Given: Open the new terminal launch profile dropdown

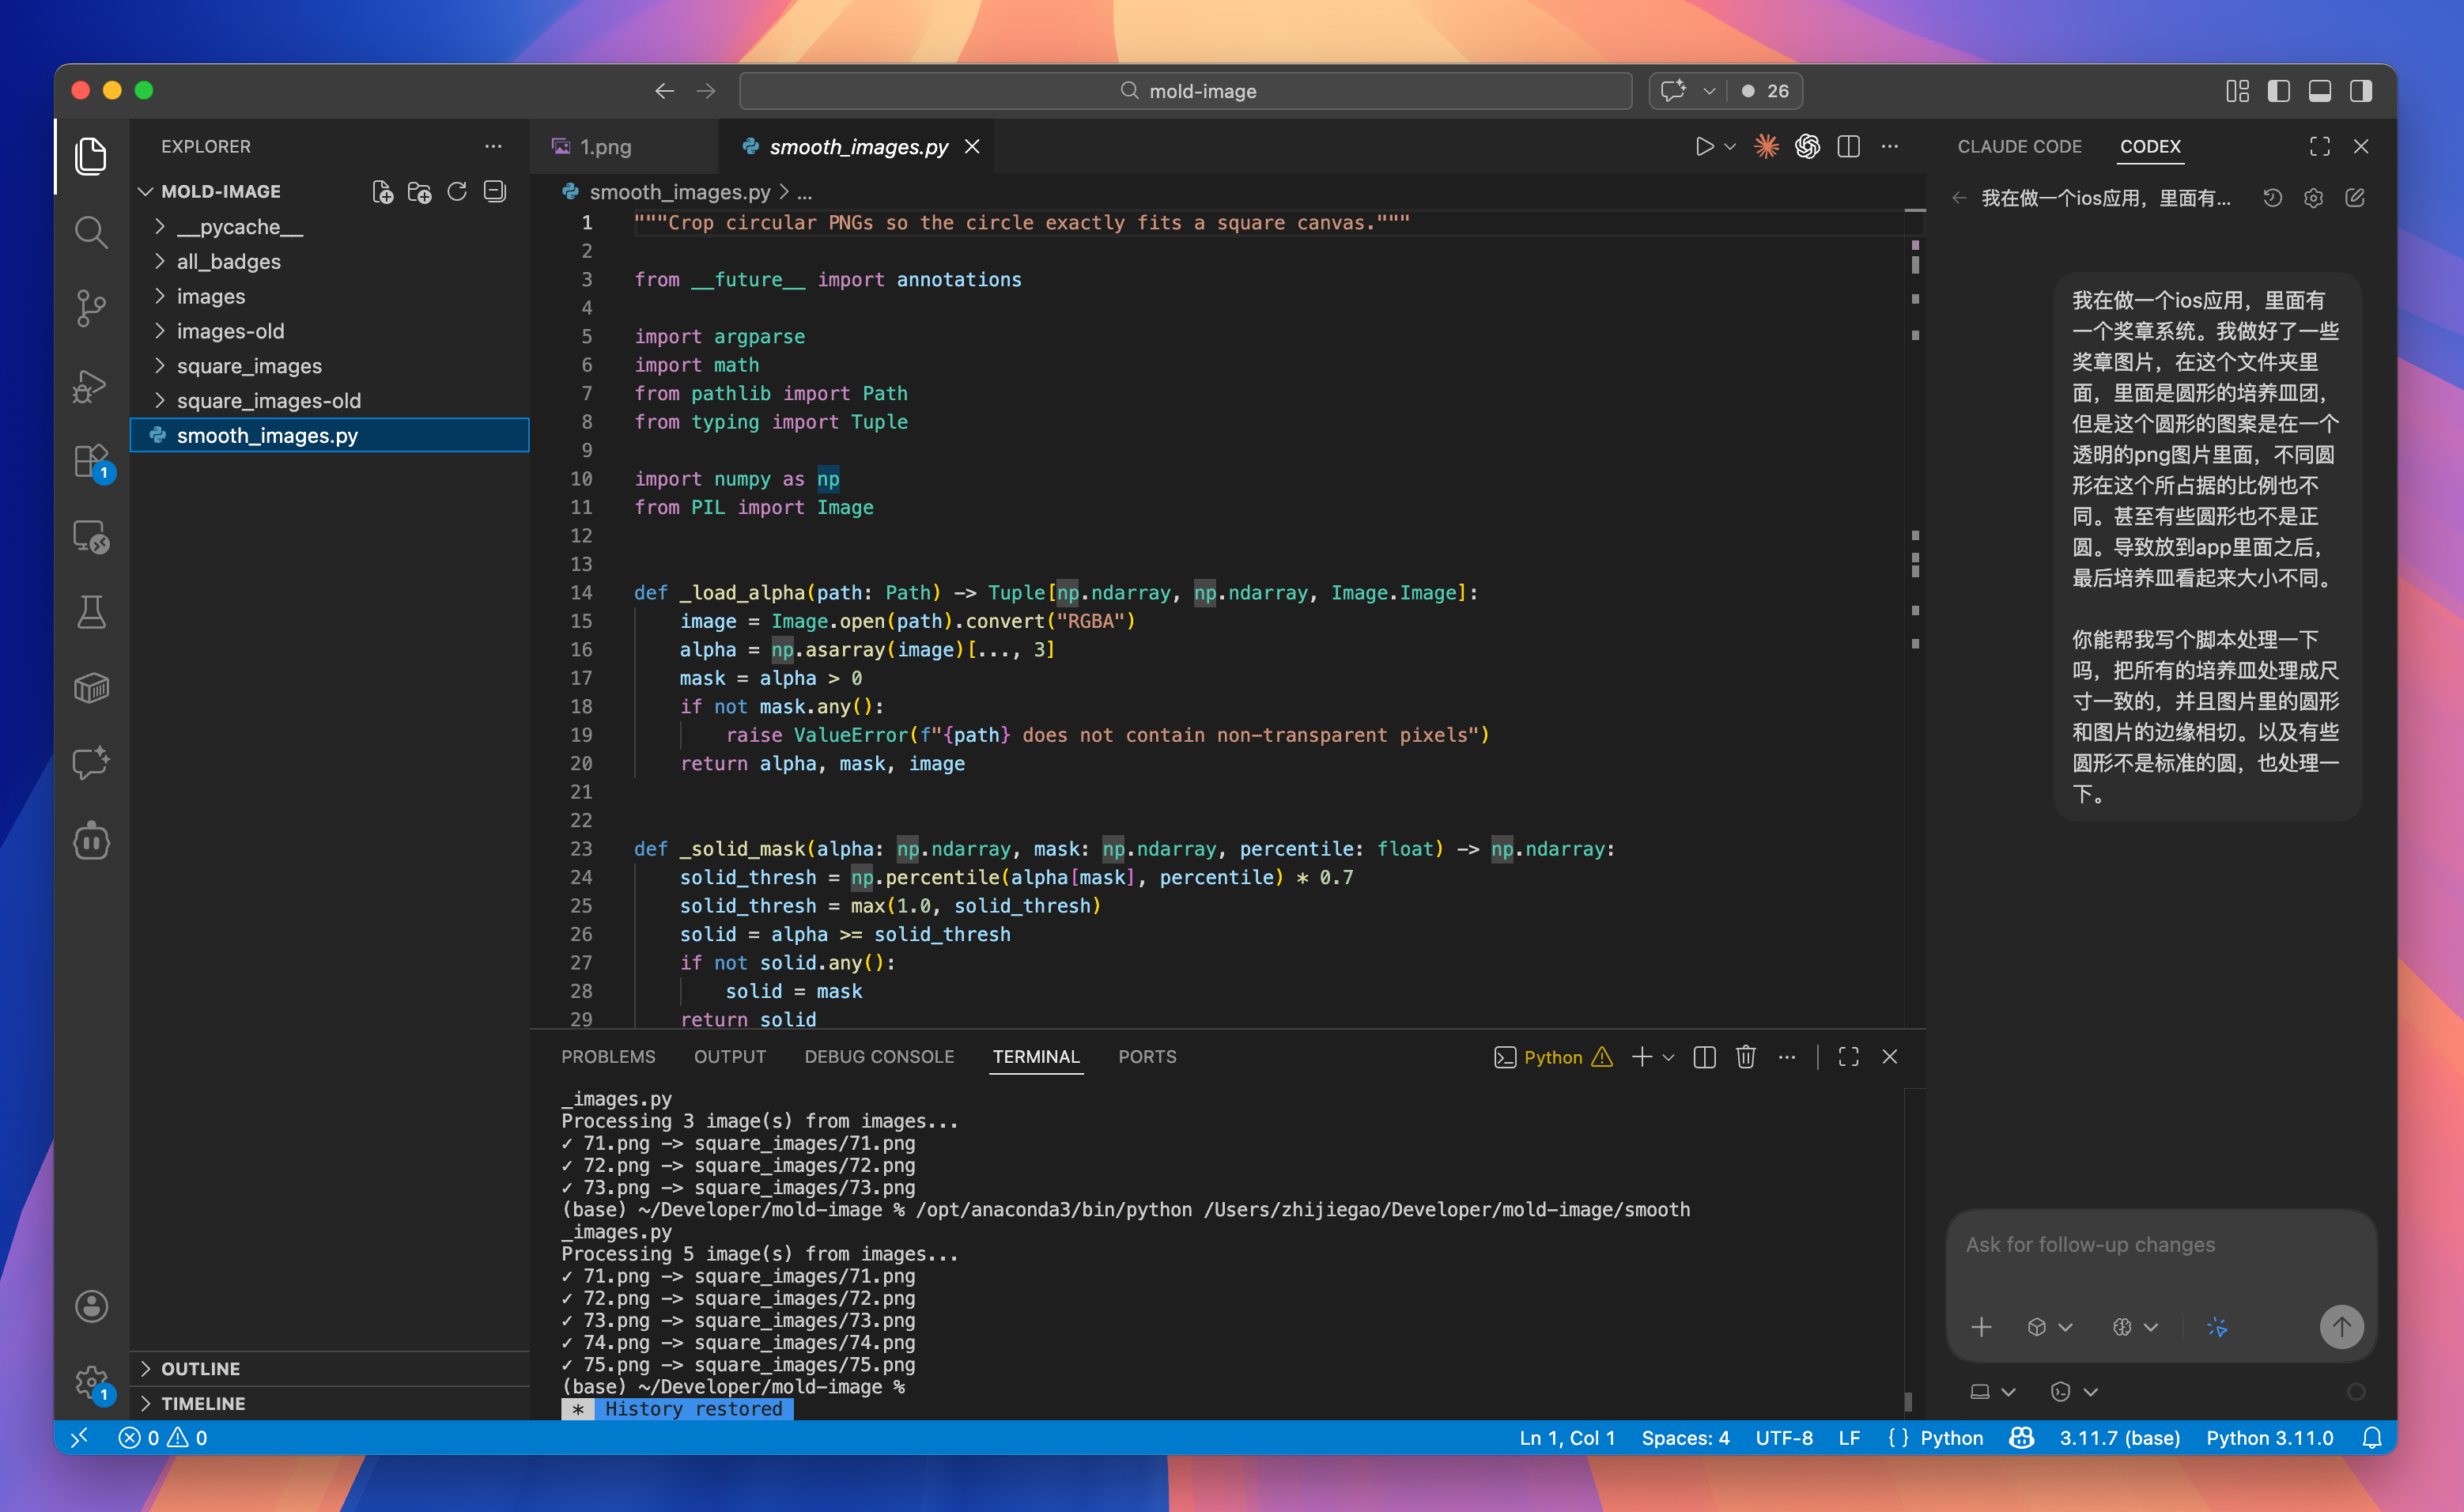Looking at the screenshot, I should [1669, 1057].
